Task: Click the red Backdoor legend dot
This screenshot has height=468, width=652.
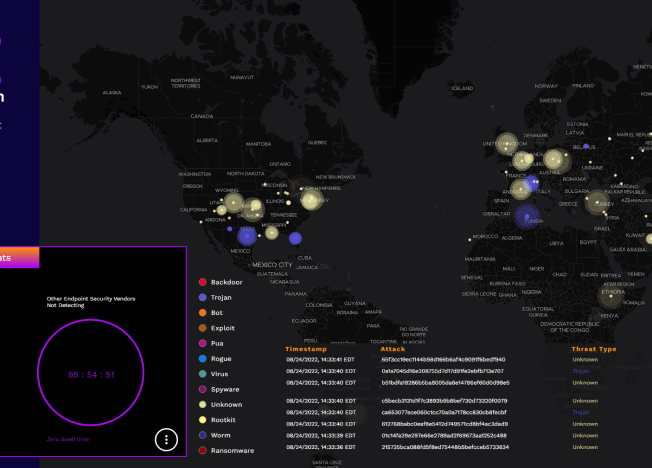Action: (203, 283)
